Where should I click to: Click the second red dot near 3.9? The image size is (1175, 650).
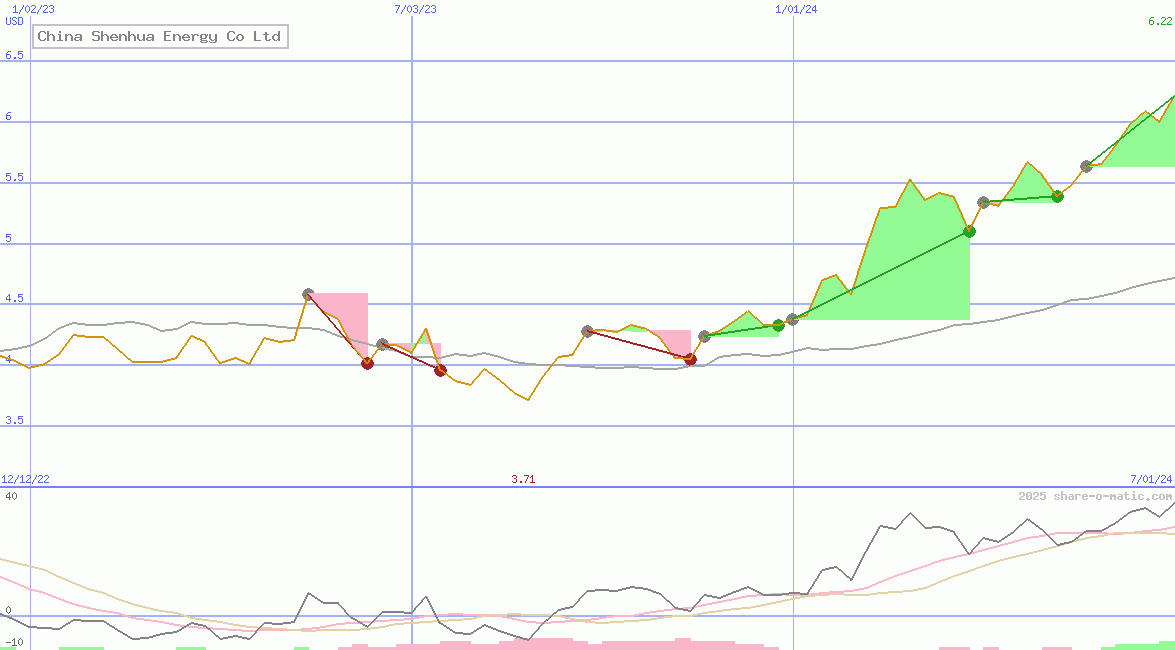point(441,370)
